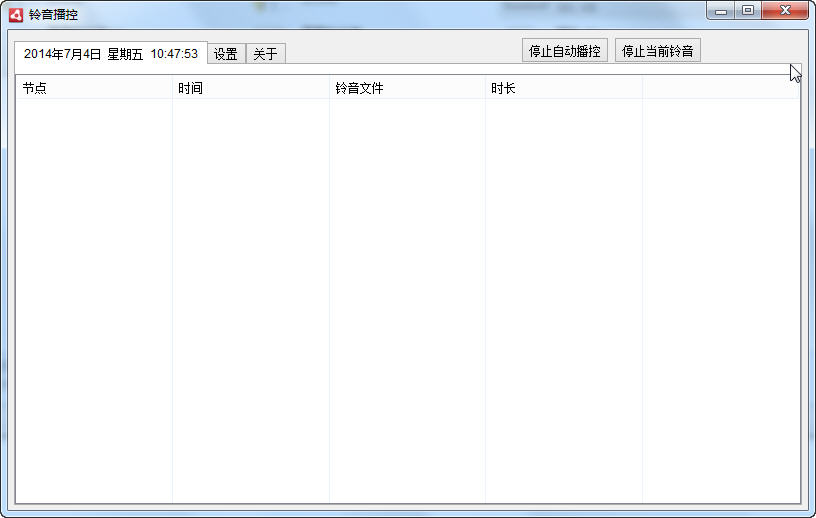
Task: Switch to the 关于 tab
Action: (265, 54)
